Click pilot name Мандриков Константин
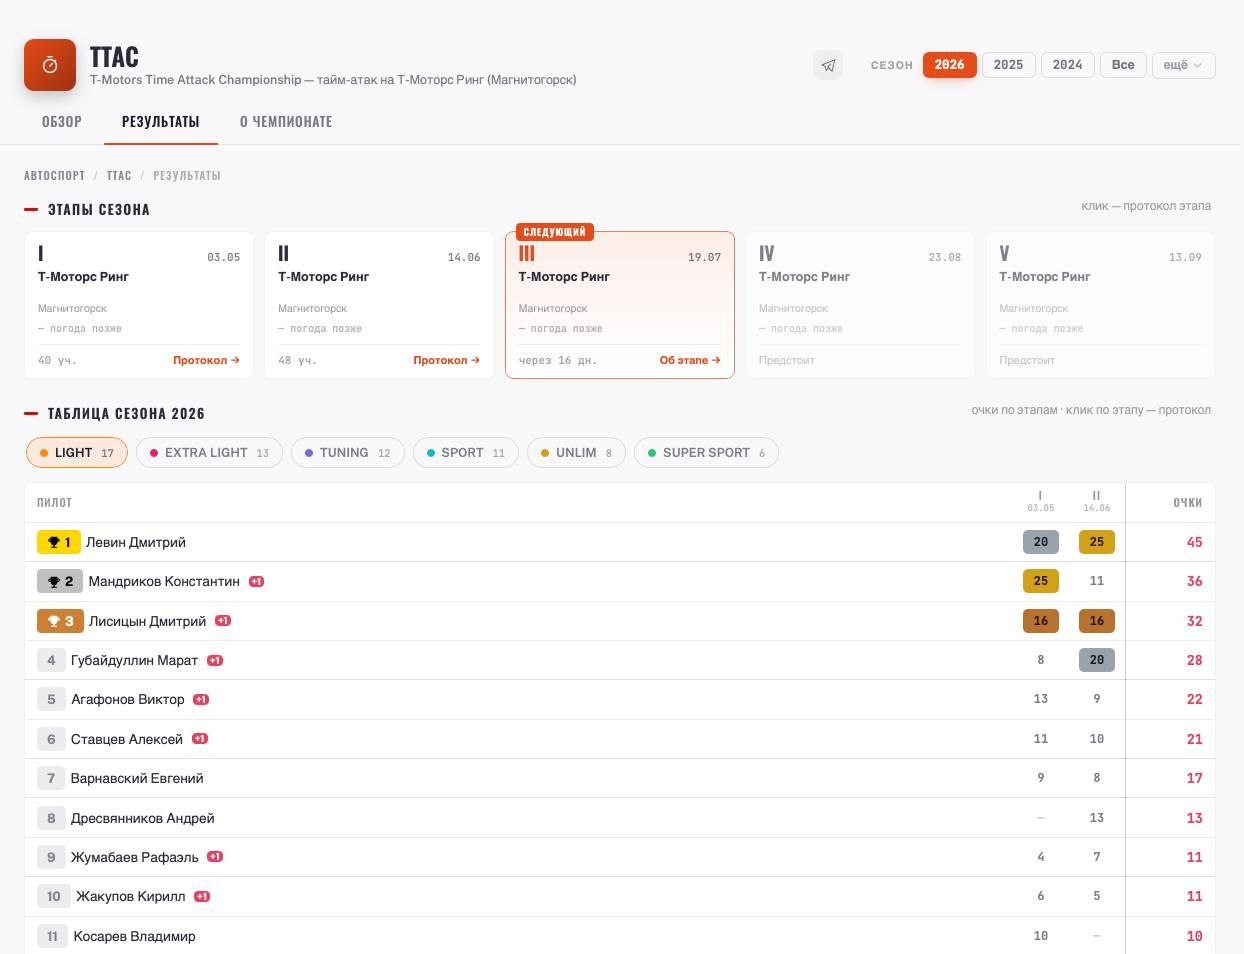 click(164, 581)
